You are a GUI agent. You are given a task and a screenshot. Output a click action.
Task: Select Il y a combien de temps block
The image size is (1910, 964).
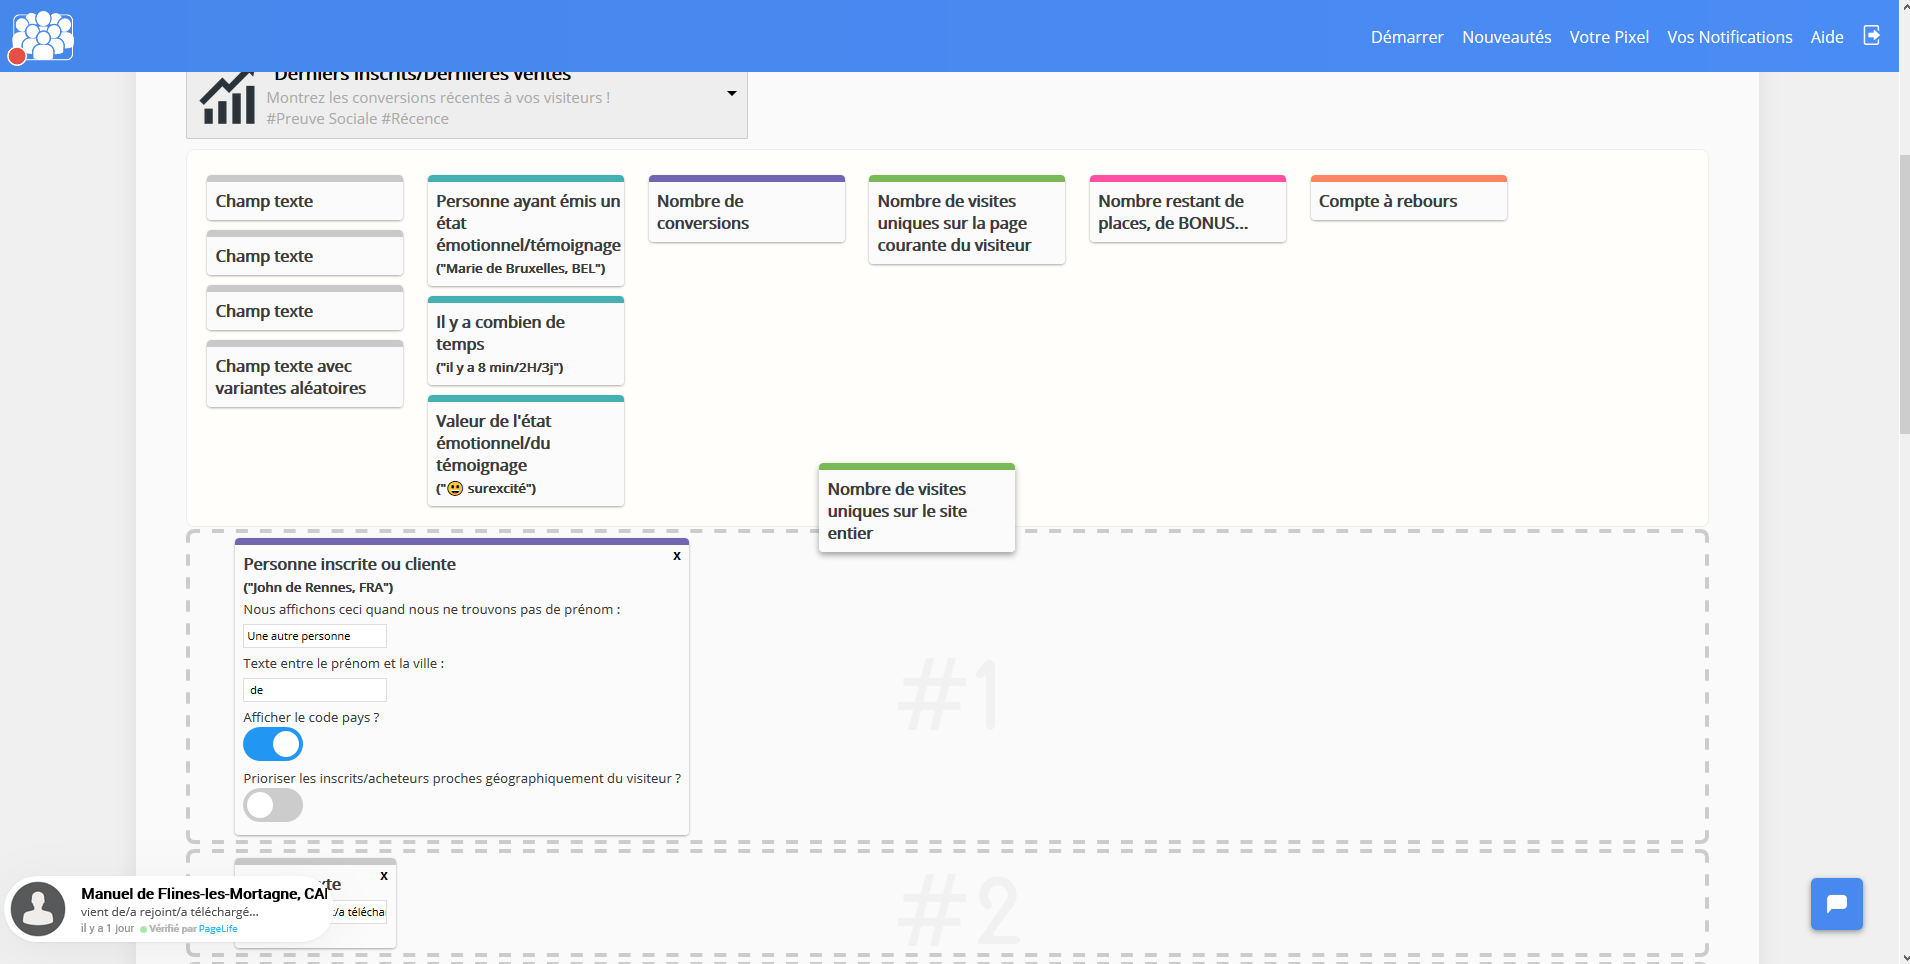(526, 341)
